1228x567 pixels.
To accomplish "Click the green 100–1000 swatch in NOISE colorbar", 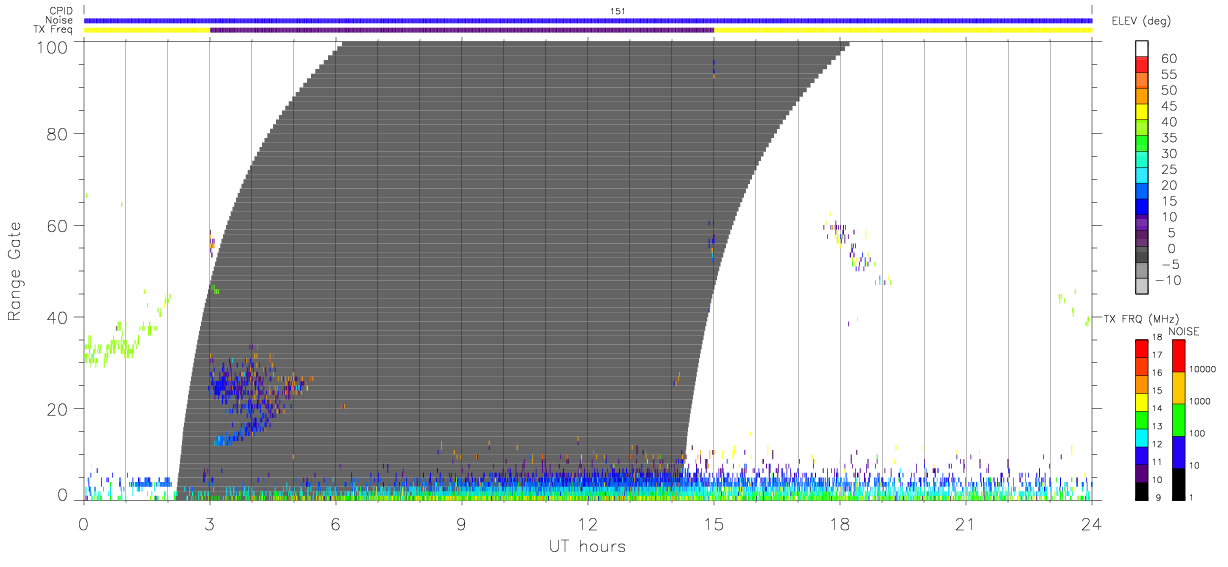I will click(x=1177, y=419).
